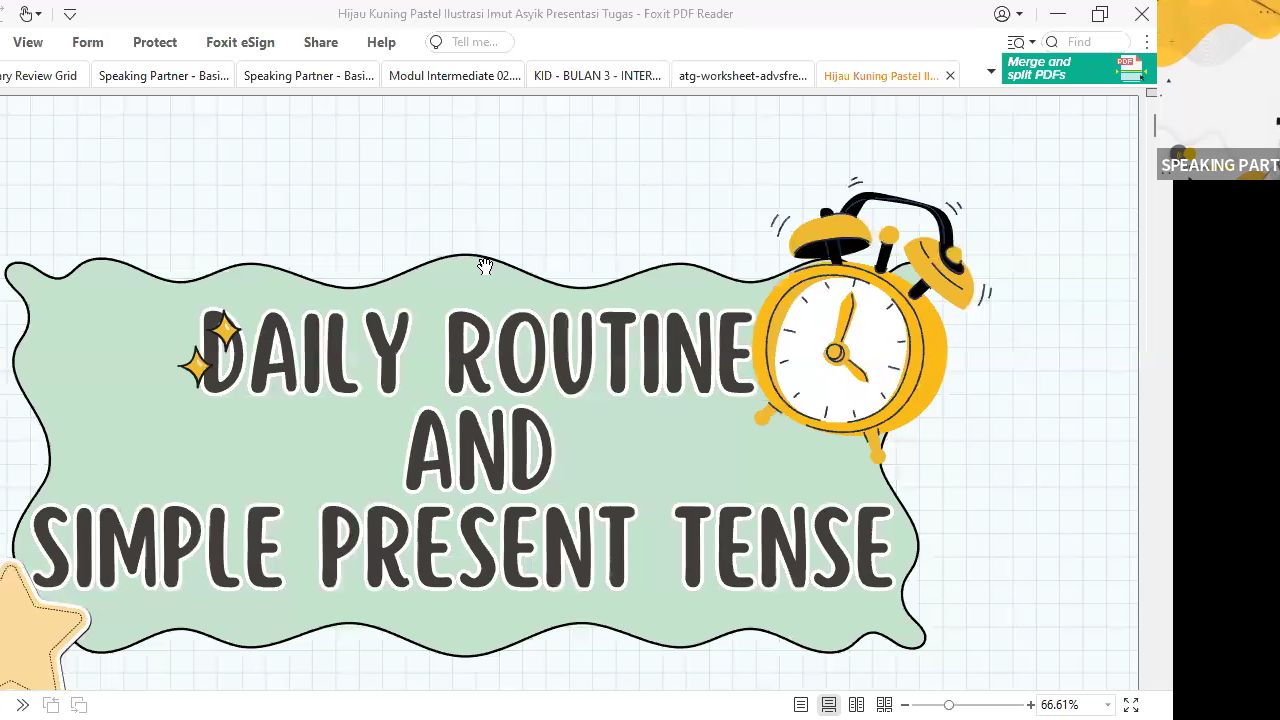Expand the account dropdown arrow
Viewport: 1280px width, 720px height.
tap(1019, 14)
